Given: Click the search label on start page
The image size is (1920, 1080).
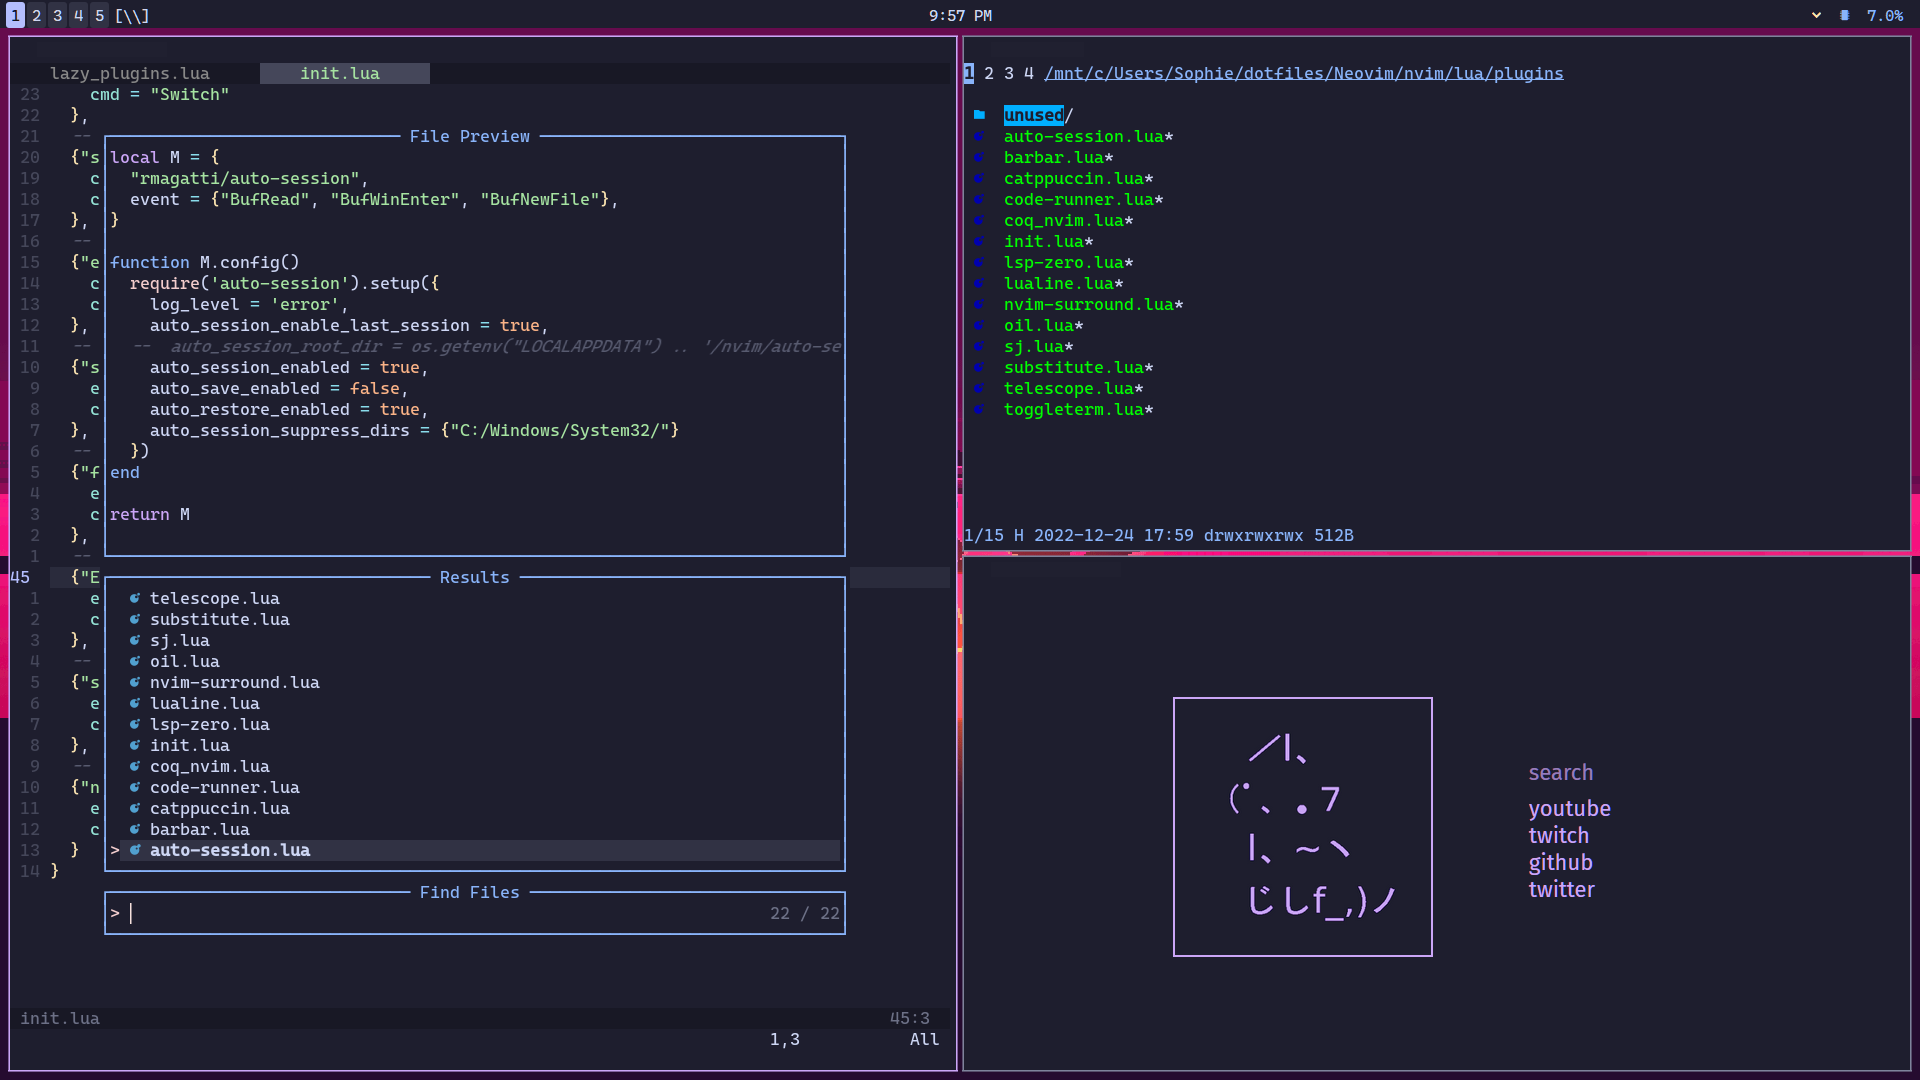Looking at the screenshot, I should 1560,772.
